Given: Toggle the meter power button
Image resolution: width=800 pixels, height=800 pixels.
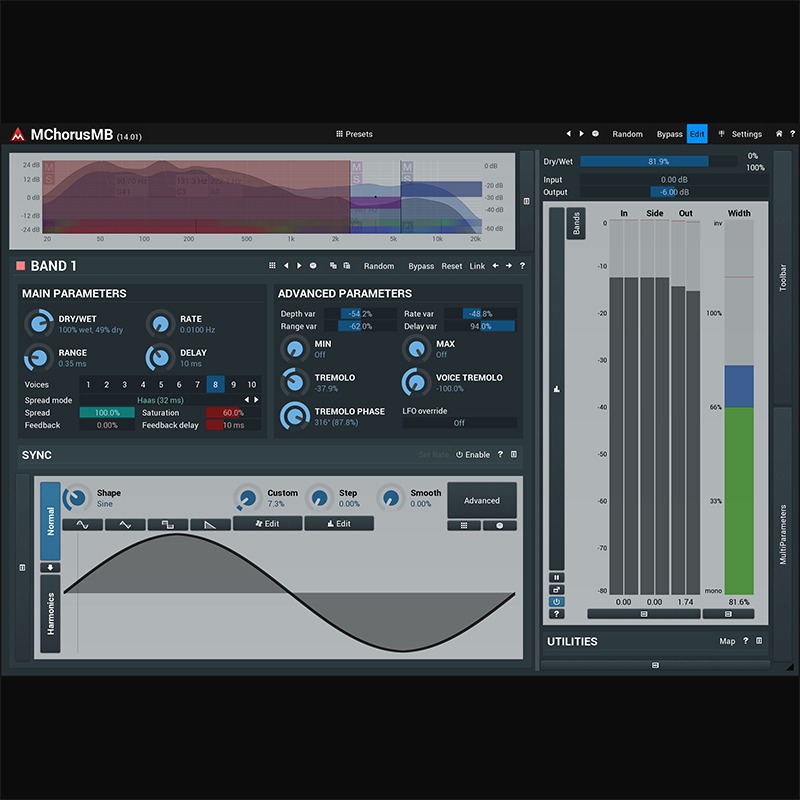Looking at the screenshot, I should click(557, 602).
